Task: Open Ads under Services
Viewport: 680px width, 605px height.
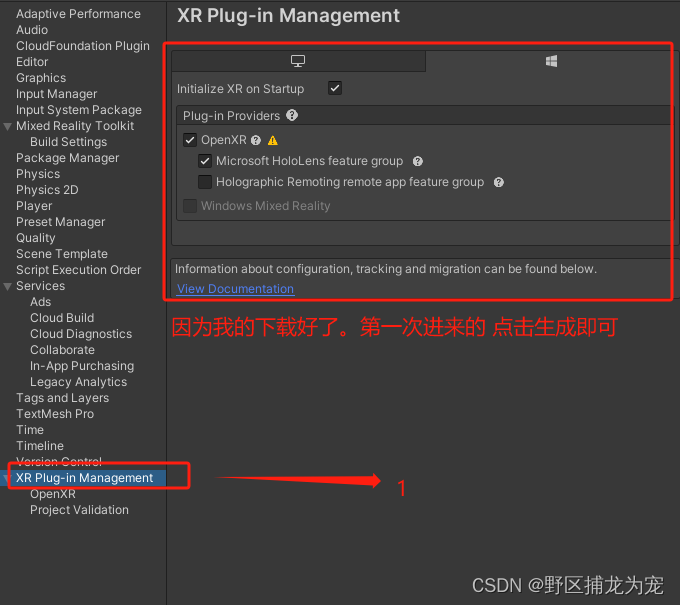Action: click(41, 302)
